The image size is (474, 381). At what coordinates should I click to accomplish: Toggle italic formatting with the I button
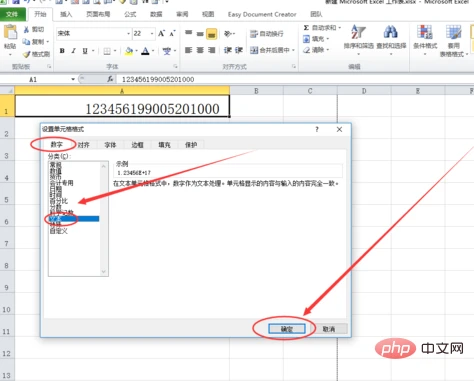74,51
